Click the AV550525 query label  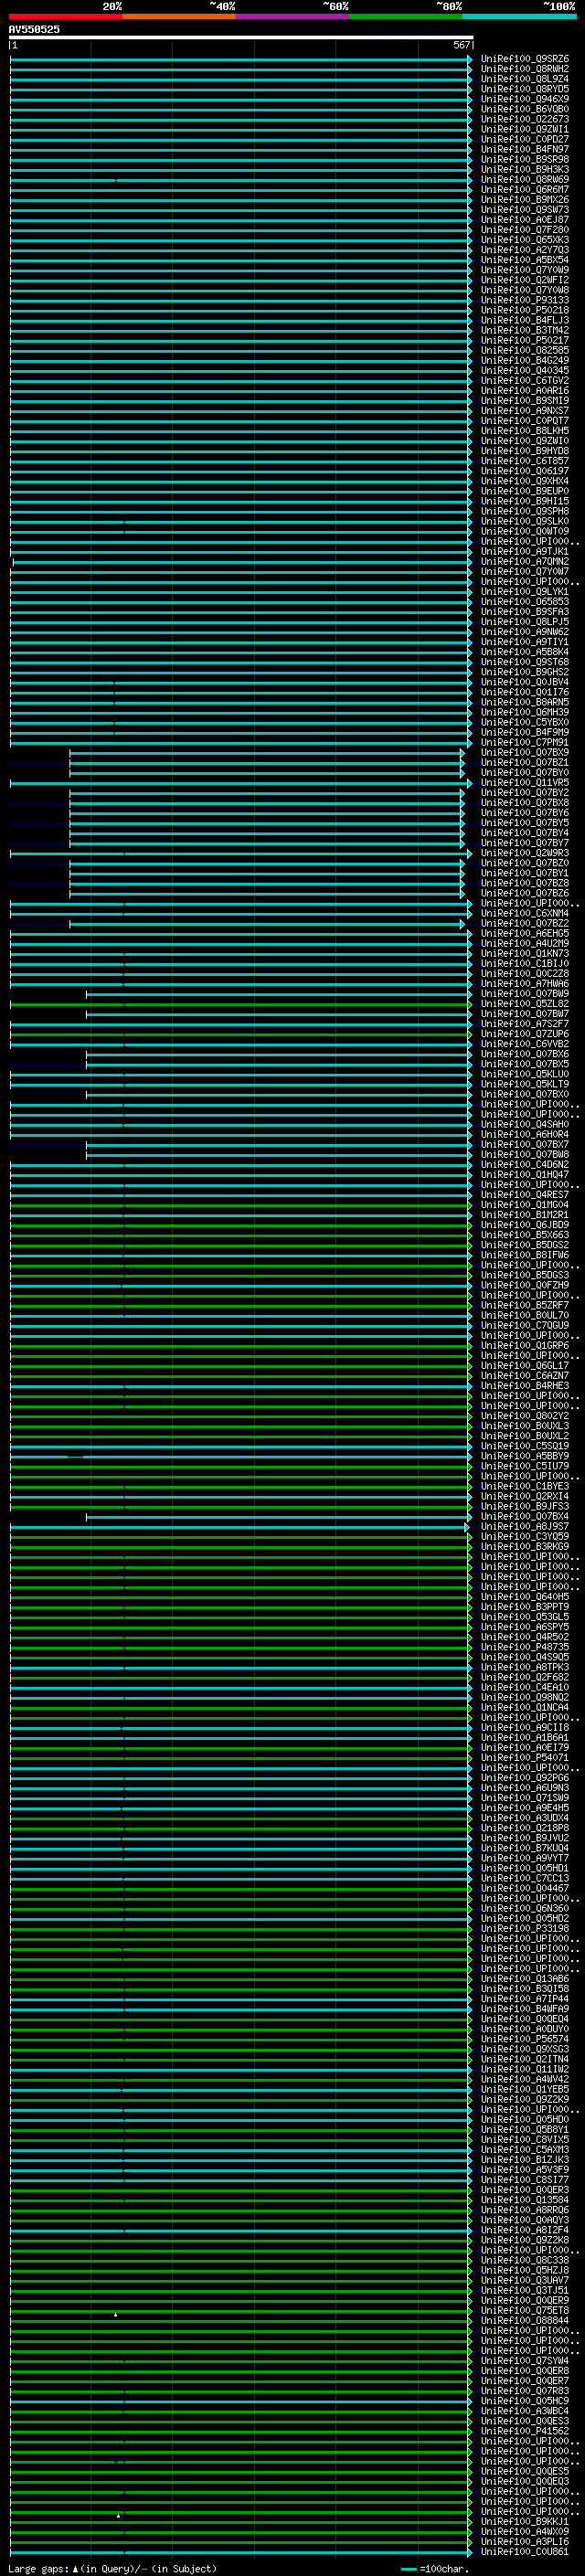pos(34,30)
